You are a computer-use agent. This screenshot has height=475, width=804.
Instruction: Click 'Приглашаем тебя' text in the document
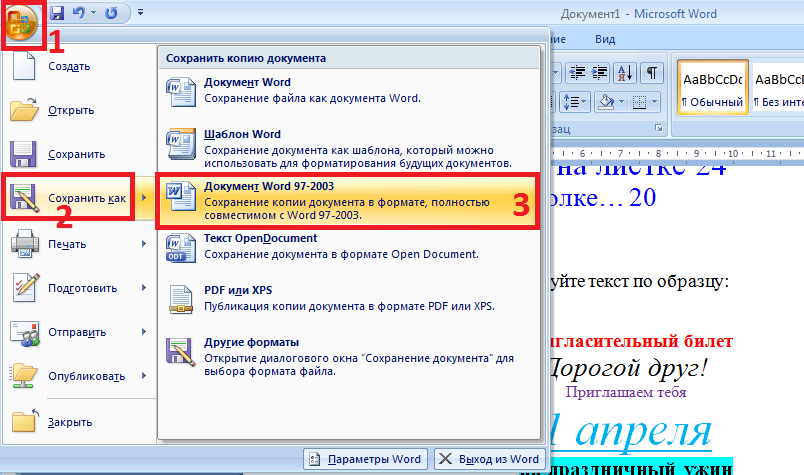tap(626, 392)
